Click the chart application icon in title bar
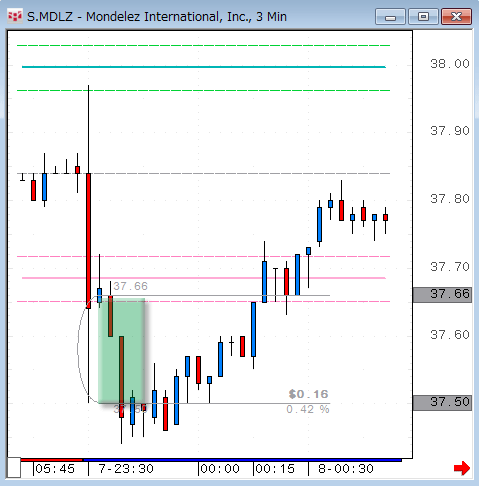 tap(15, 16)
